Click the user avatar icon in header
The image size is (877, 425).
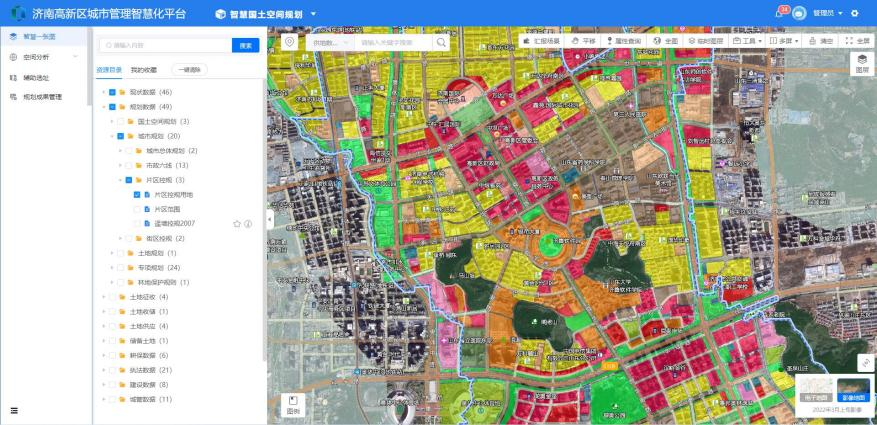click(x=799, y=13)
